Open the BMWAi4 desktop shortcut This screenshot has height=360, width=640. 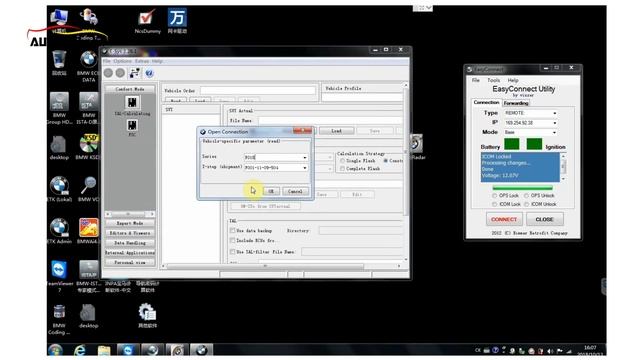(88, 231)
